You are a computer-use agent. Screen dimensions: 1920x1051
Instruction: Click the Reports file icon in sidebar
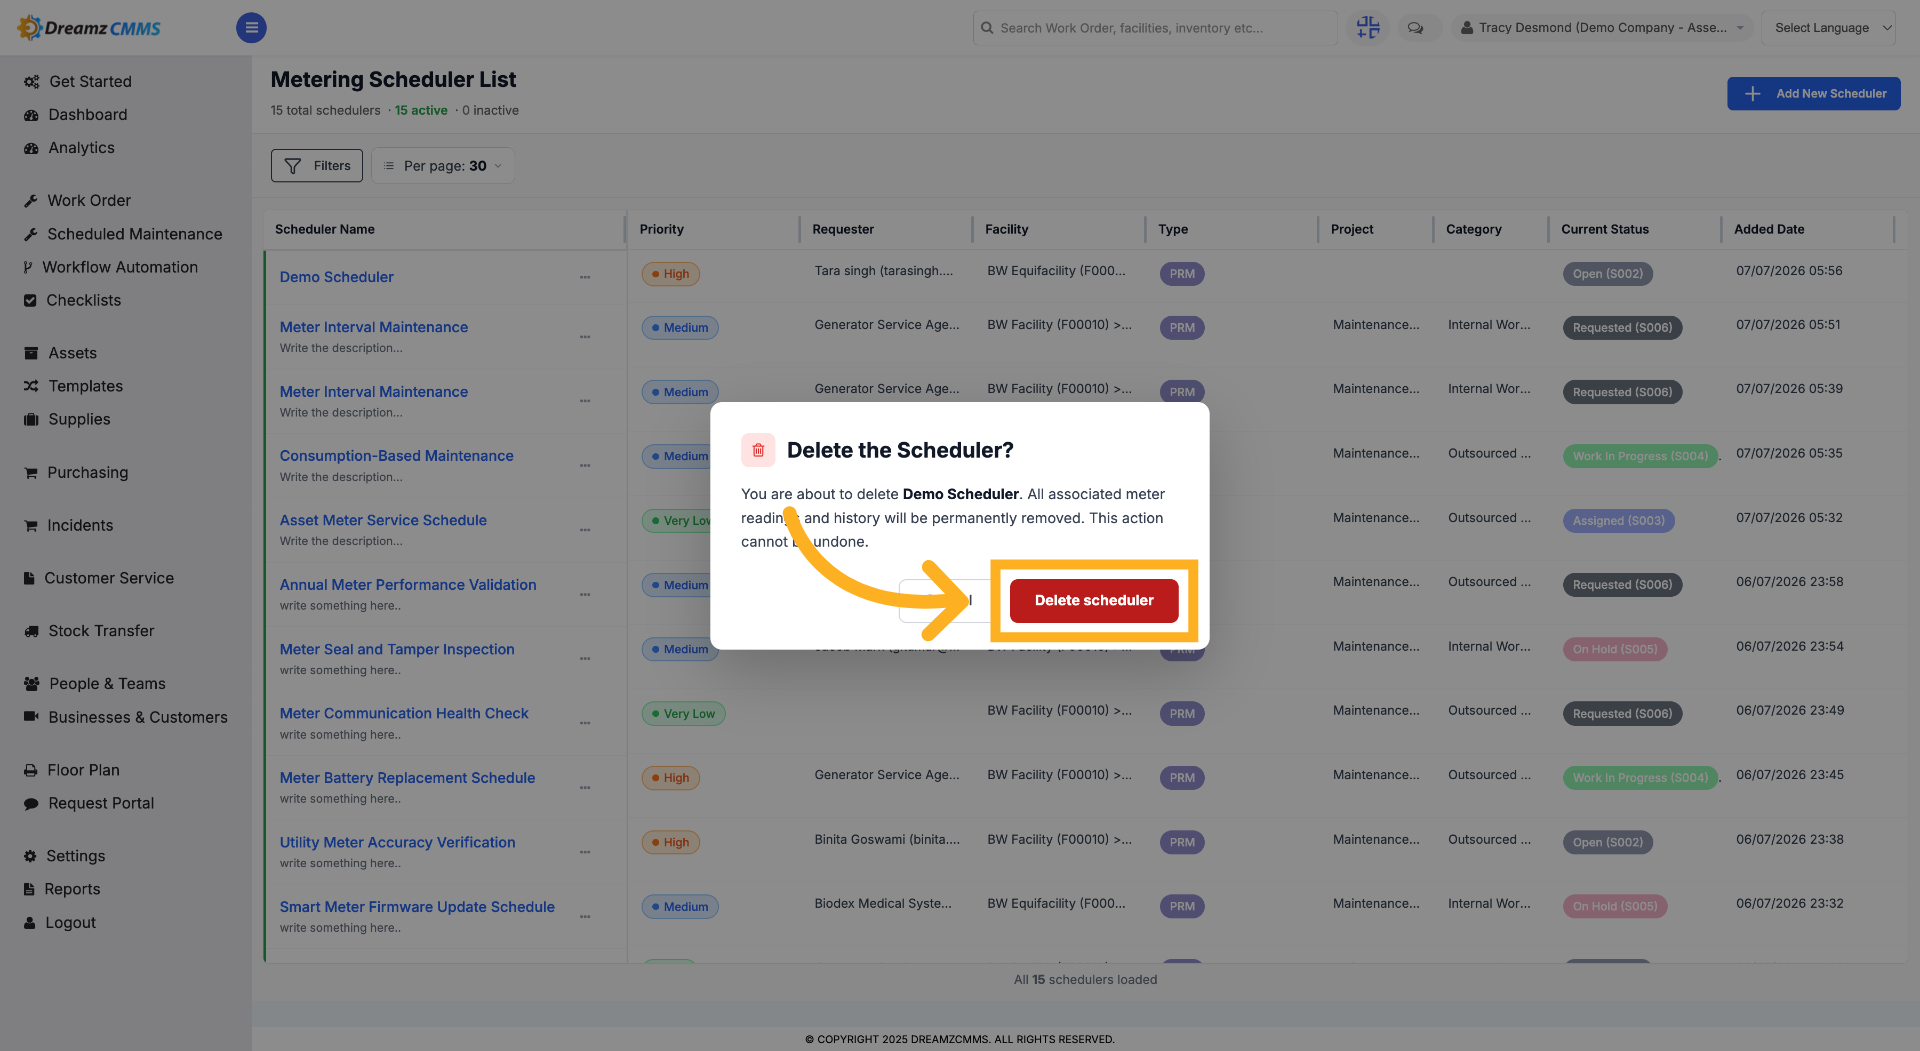pyautogui.click(x=29, y=889)
